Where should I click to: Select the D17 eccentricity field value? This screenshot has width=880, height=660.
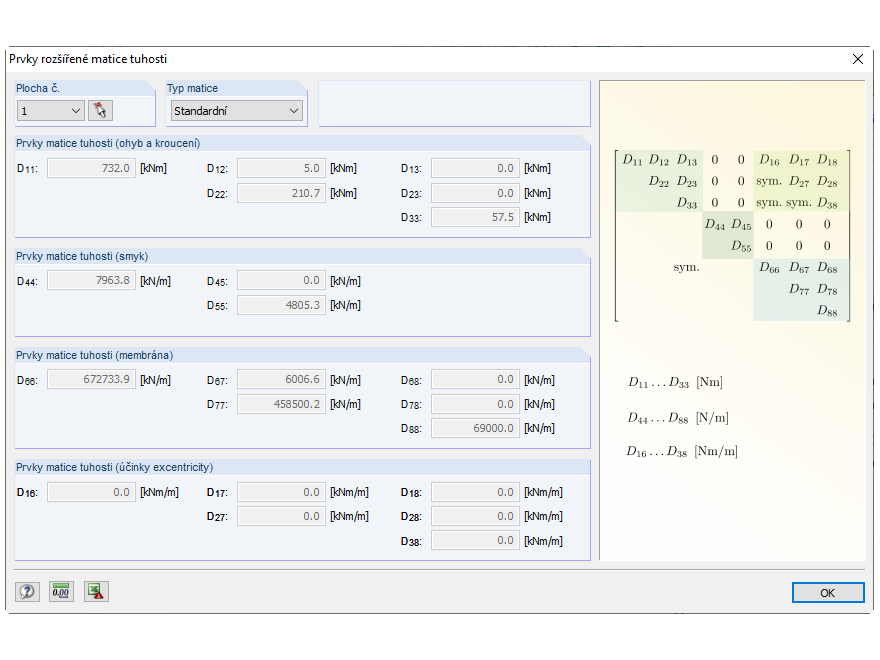pyautogui.click(x=281, y=492)
